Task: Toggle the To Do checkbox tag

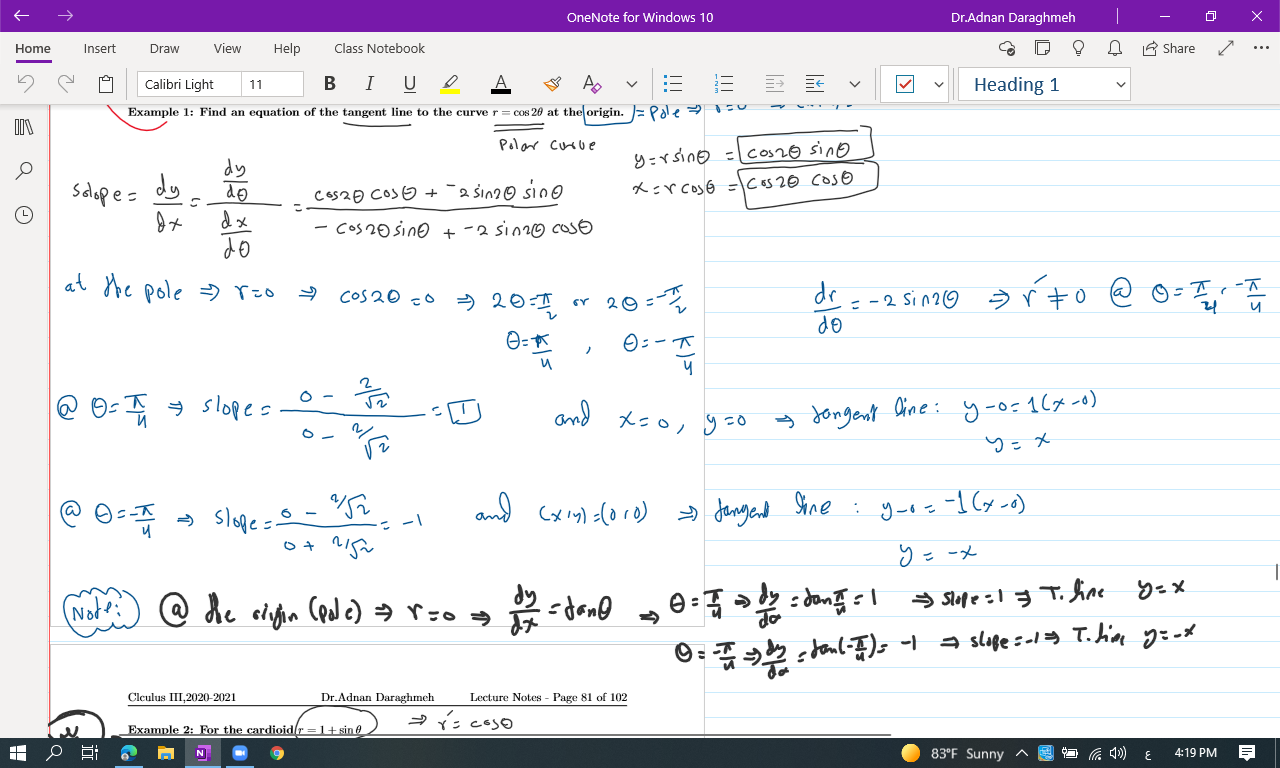Action: coord(905,84)
